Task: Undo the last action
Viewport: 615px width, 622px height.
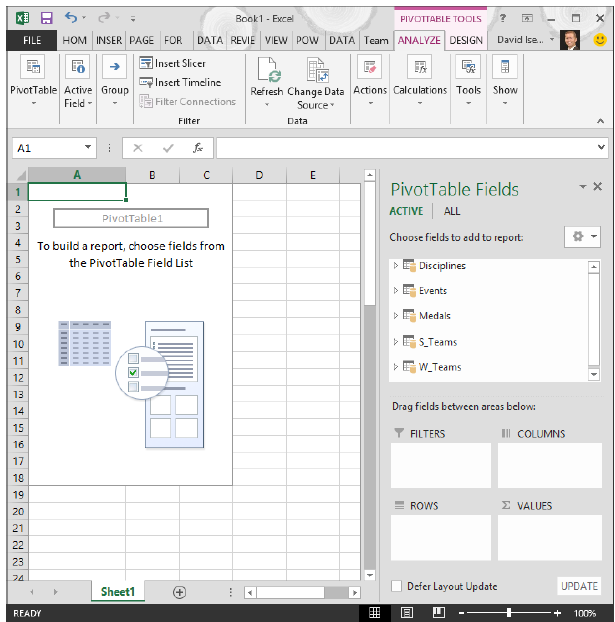Action: coord(71,17)
